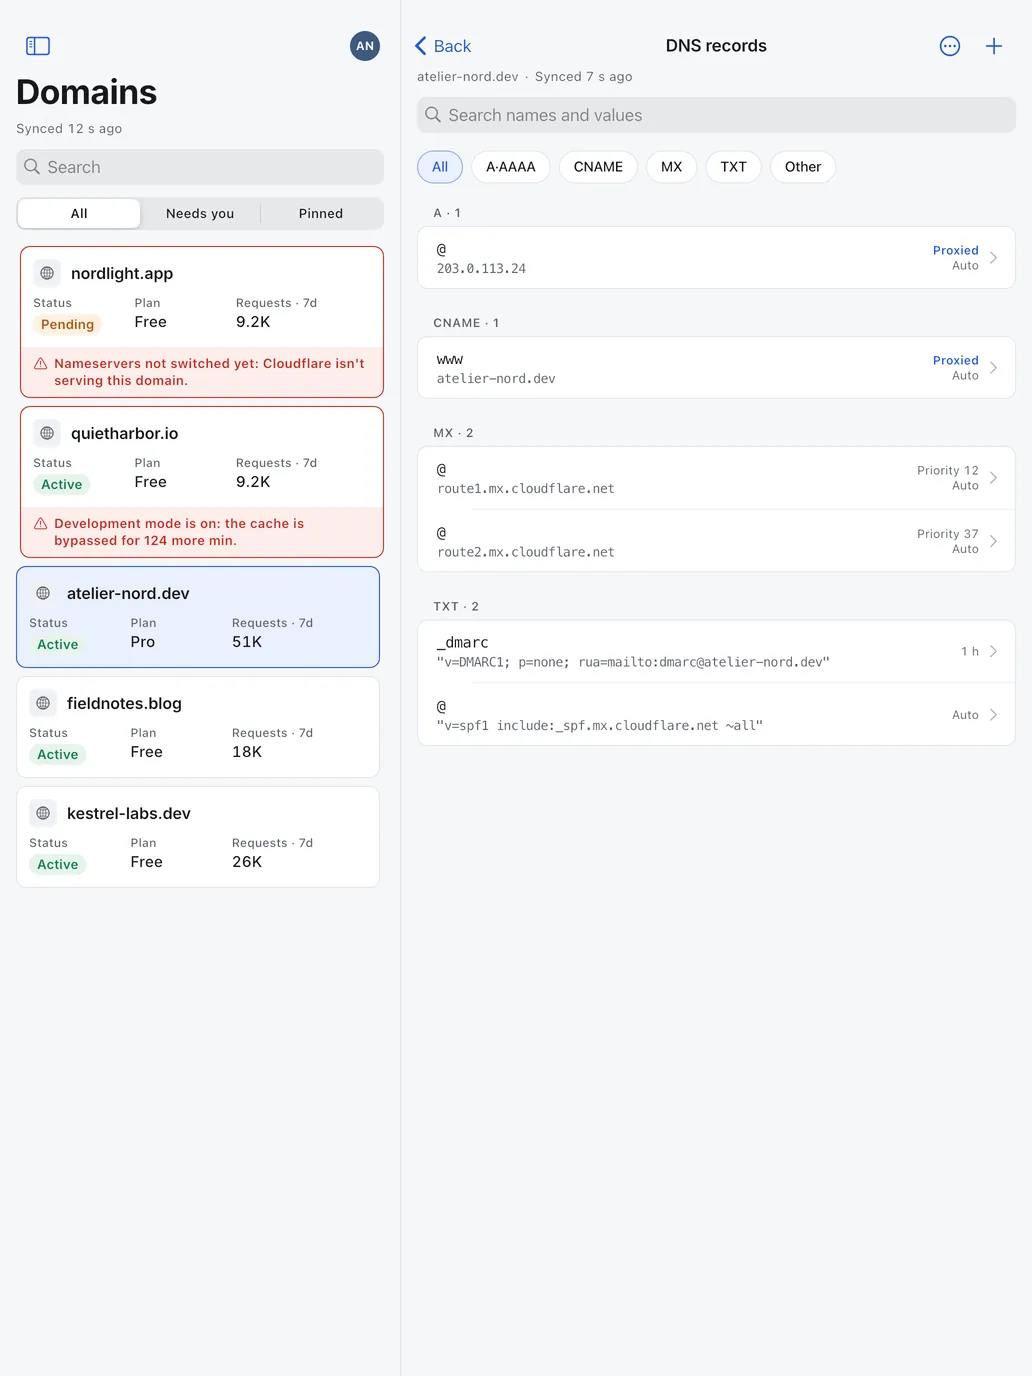Filter records by TXT chip
This screenshot has width=1032, height=1376.
tap(734, 167)
